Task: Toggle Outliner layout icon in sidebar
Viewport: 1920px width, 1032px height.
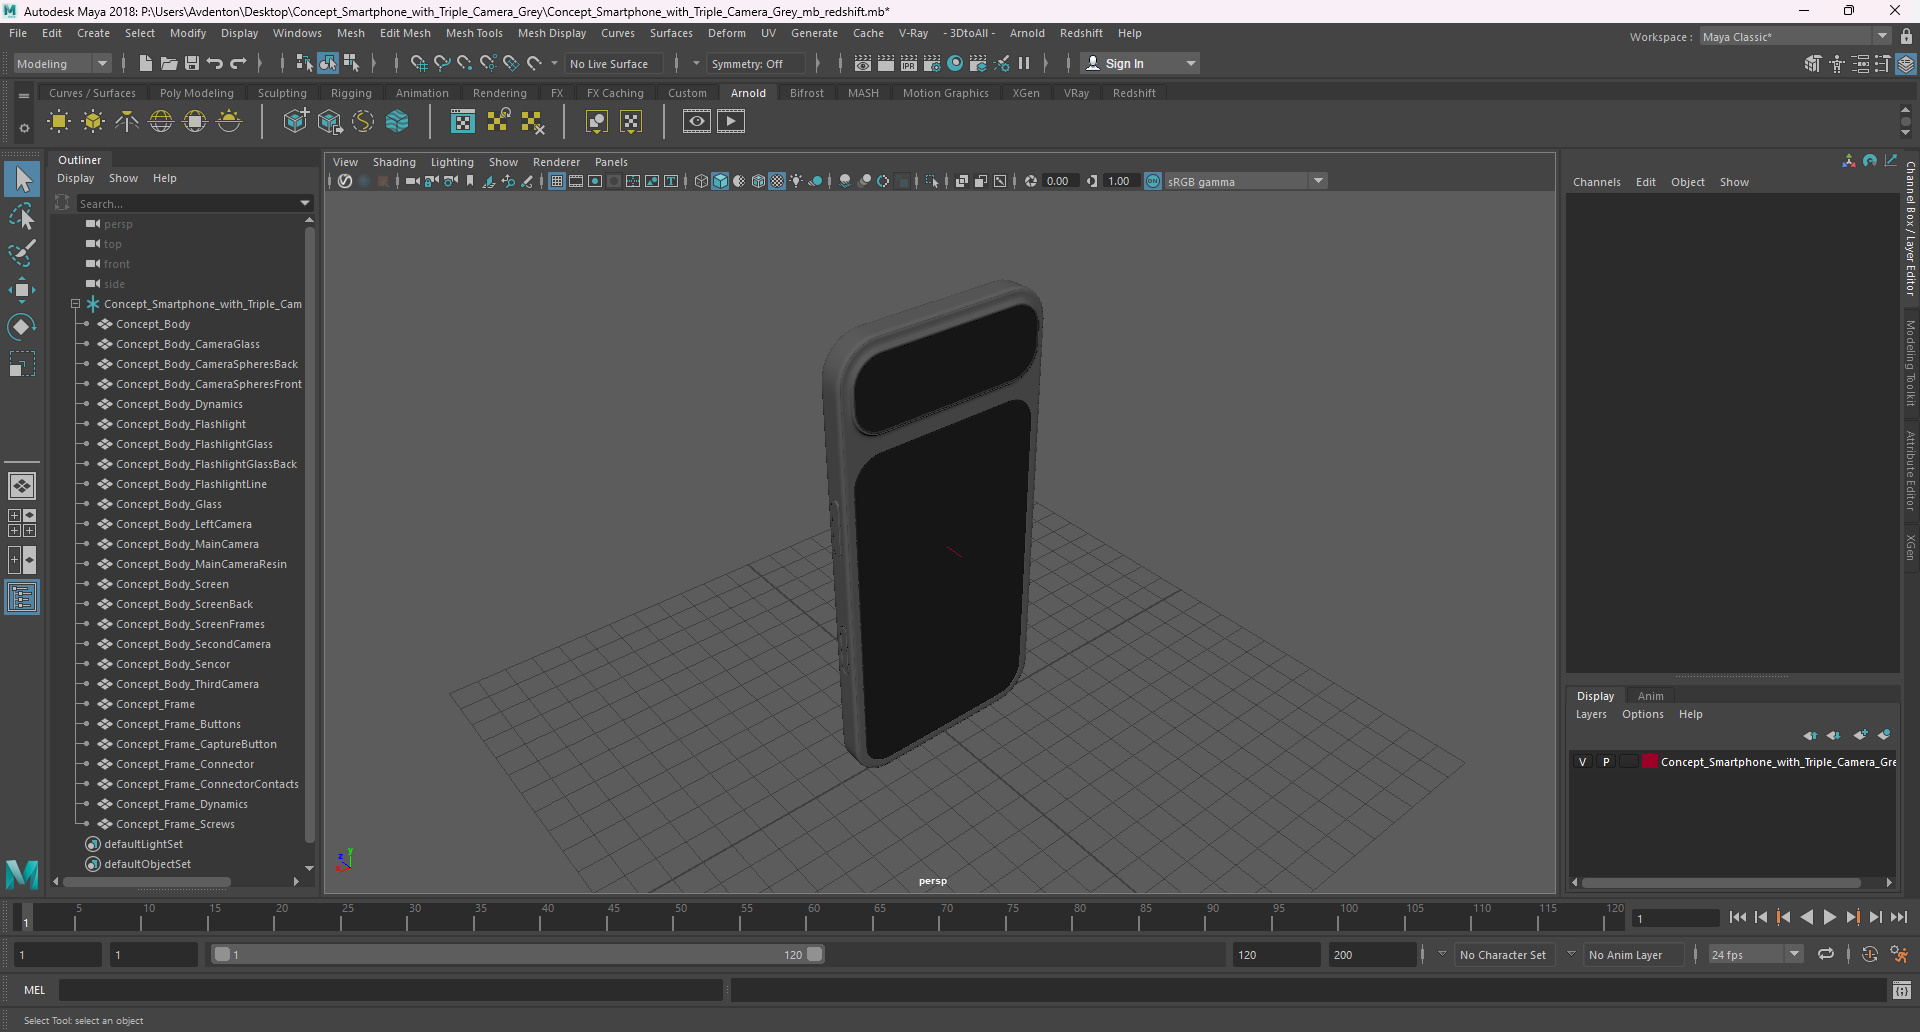Action: (x=22, y=598)
